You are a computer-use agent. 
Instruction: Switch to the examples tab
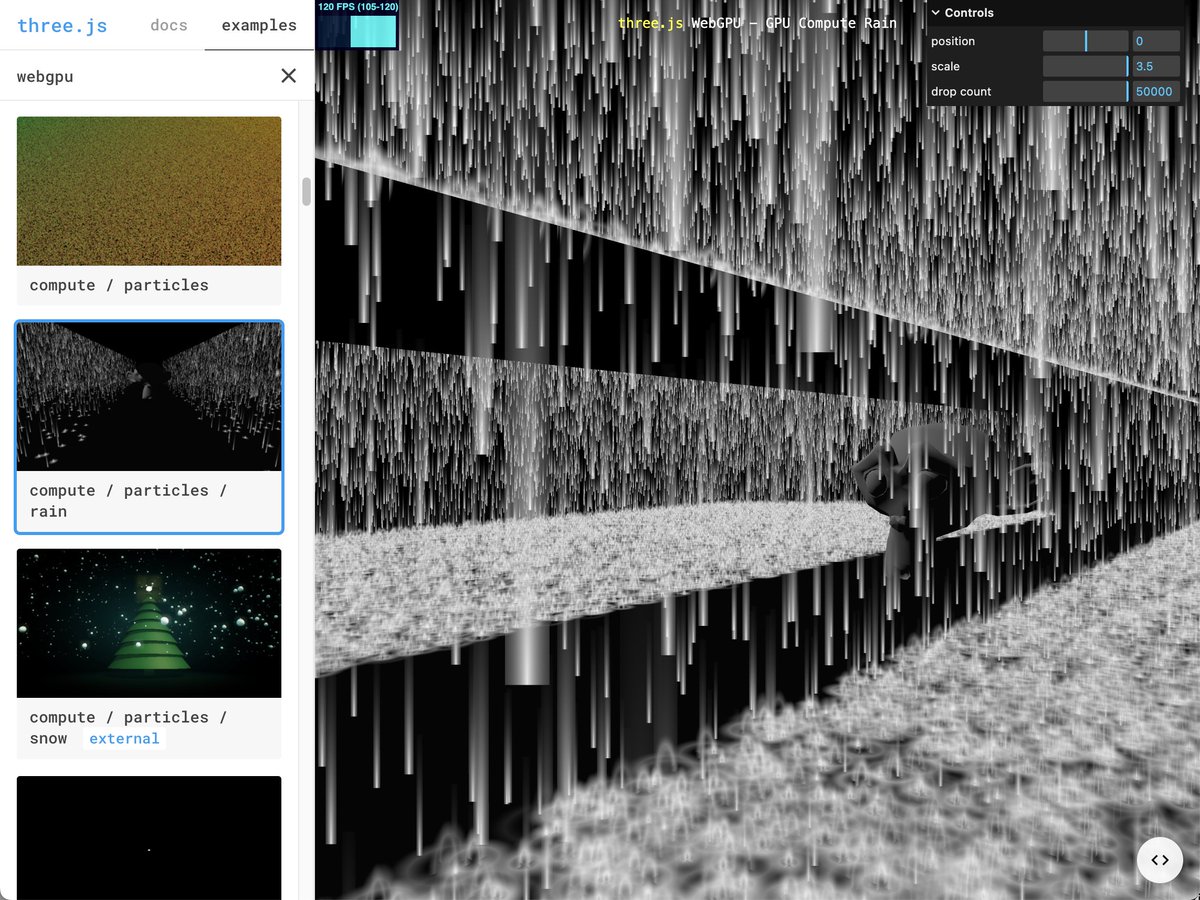point(258,25)
